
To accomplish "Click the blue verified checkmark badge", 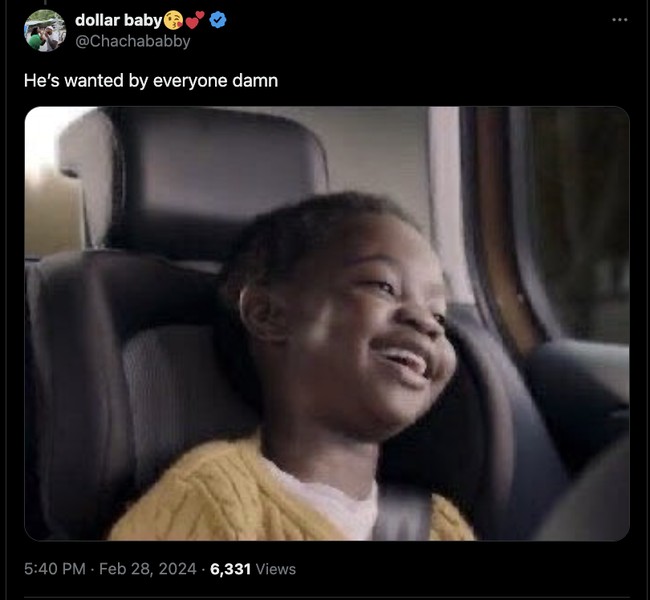I will click(217, 21).
